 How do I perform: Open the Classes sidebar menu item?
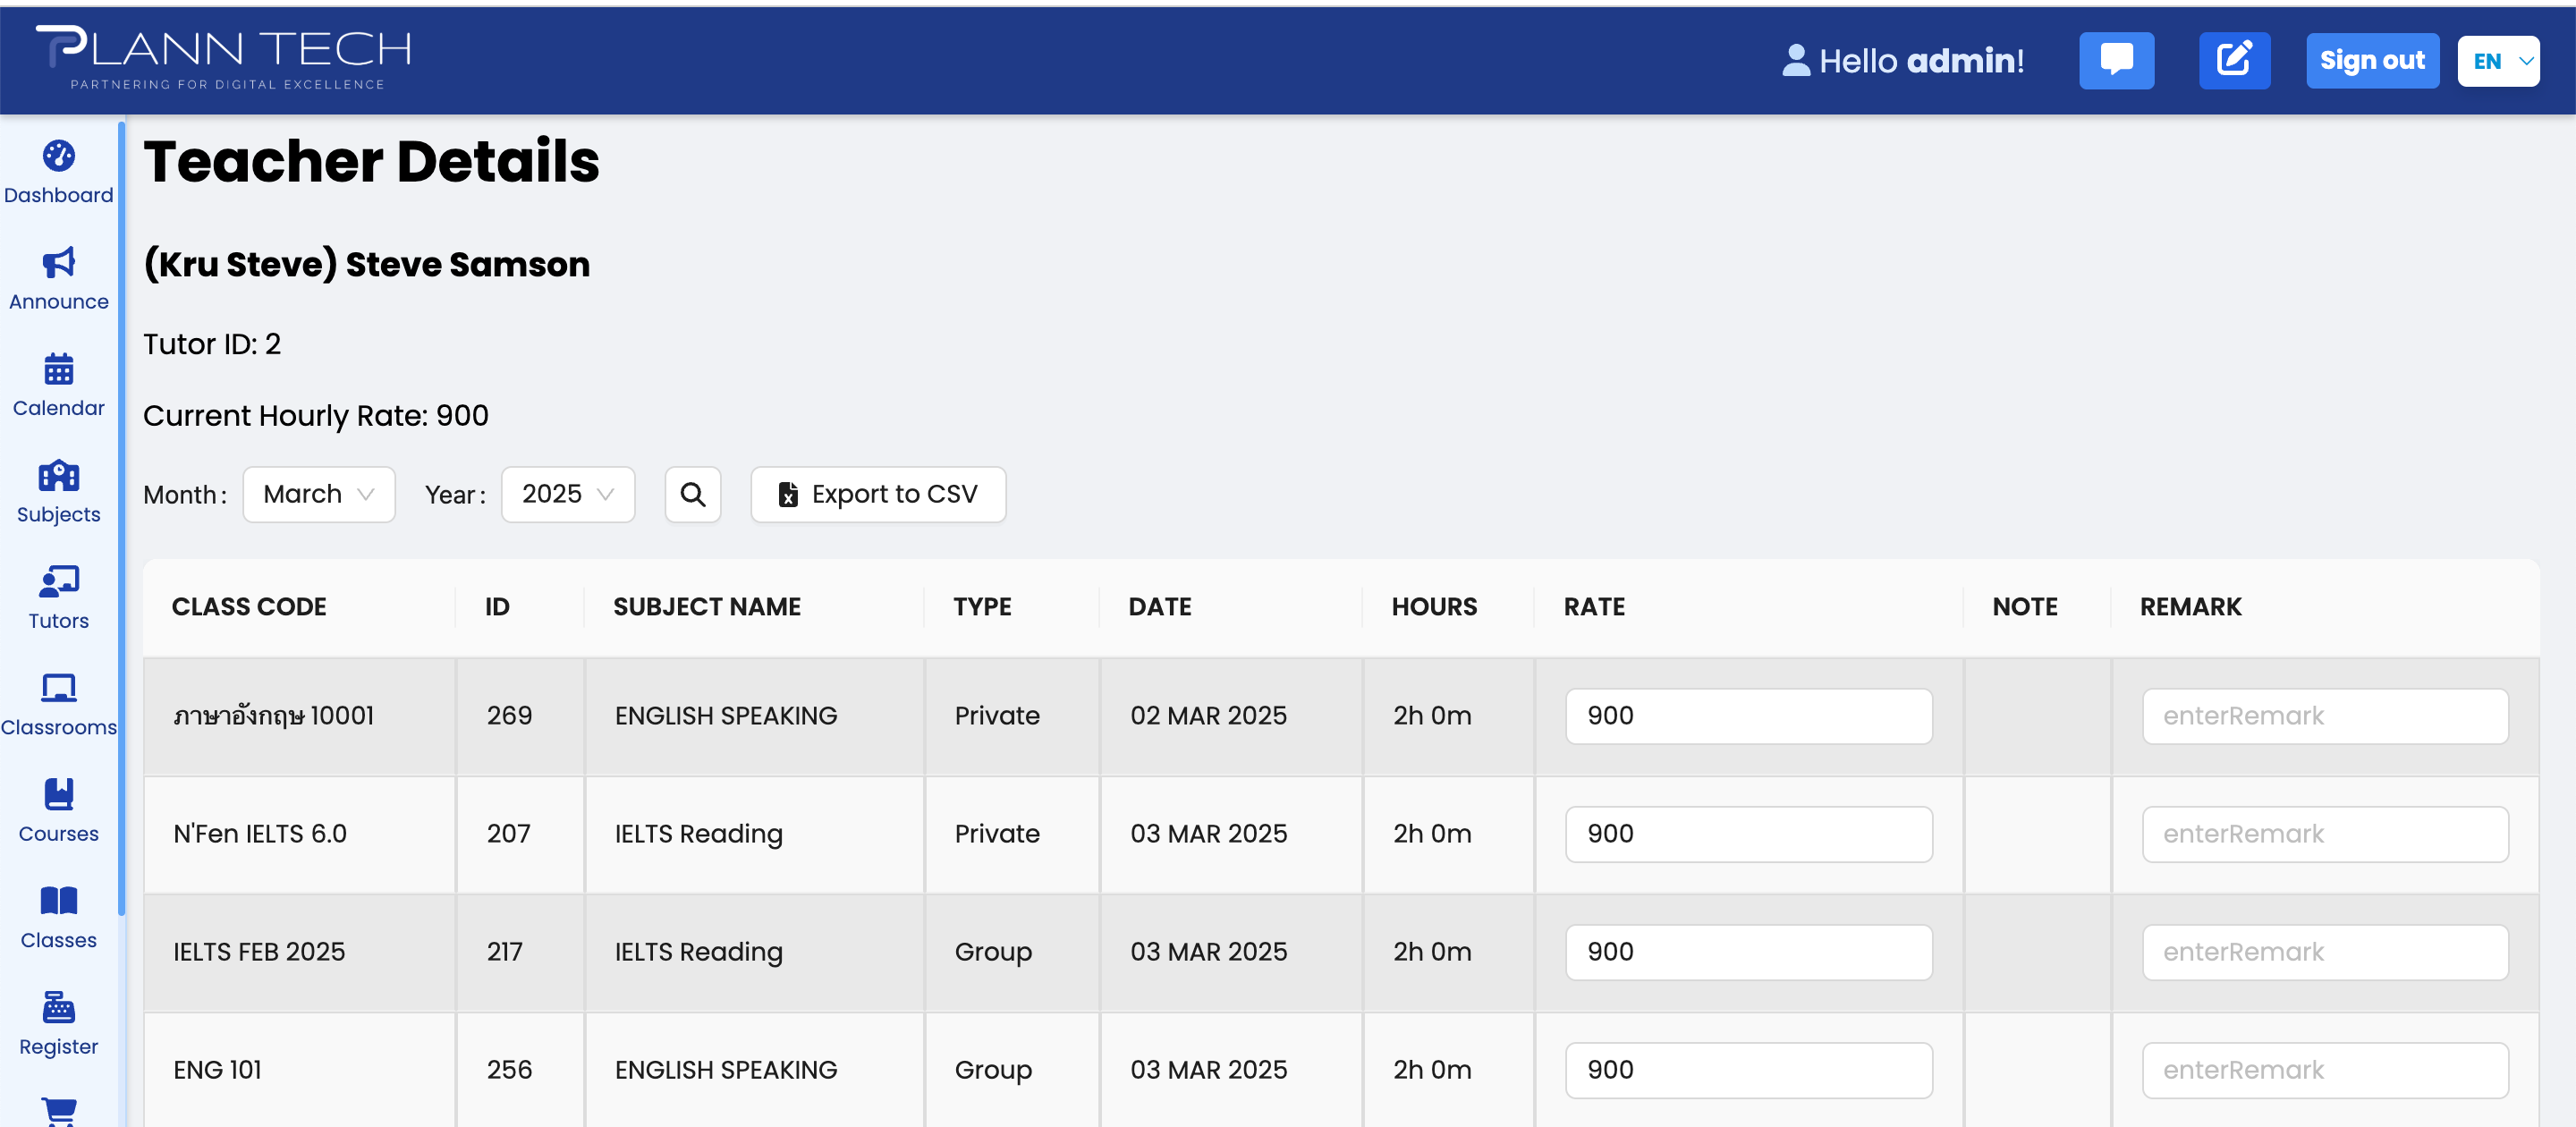tap(58, 917)
